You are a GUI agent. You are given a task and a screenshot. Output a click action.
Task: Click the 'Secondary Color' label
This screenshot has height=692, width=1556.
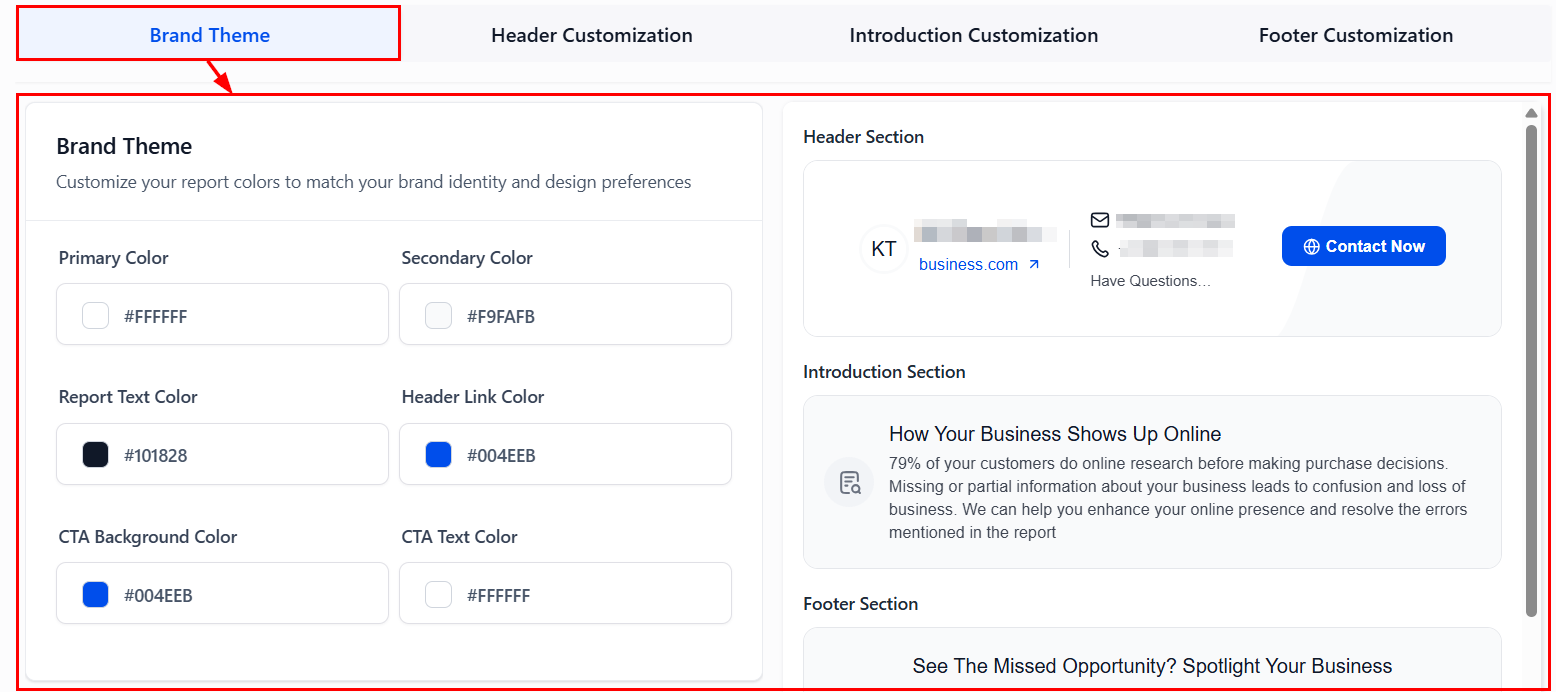(x=467, y=258)
